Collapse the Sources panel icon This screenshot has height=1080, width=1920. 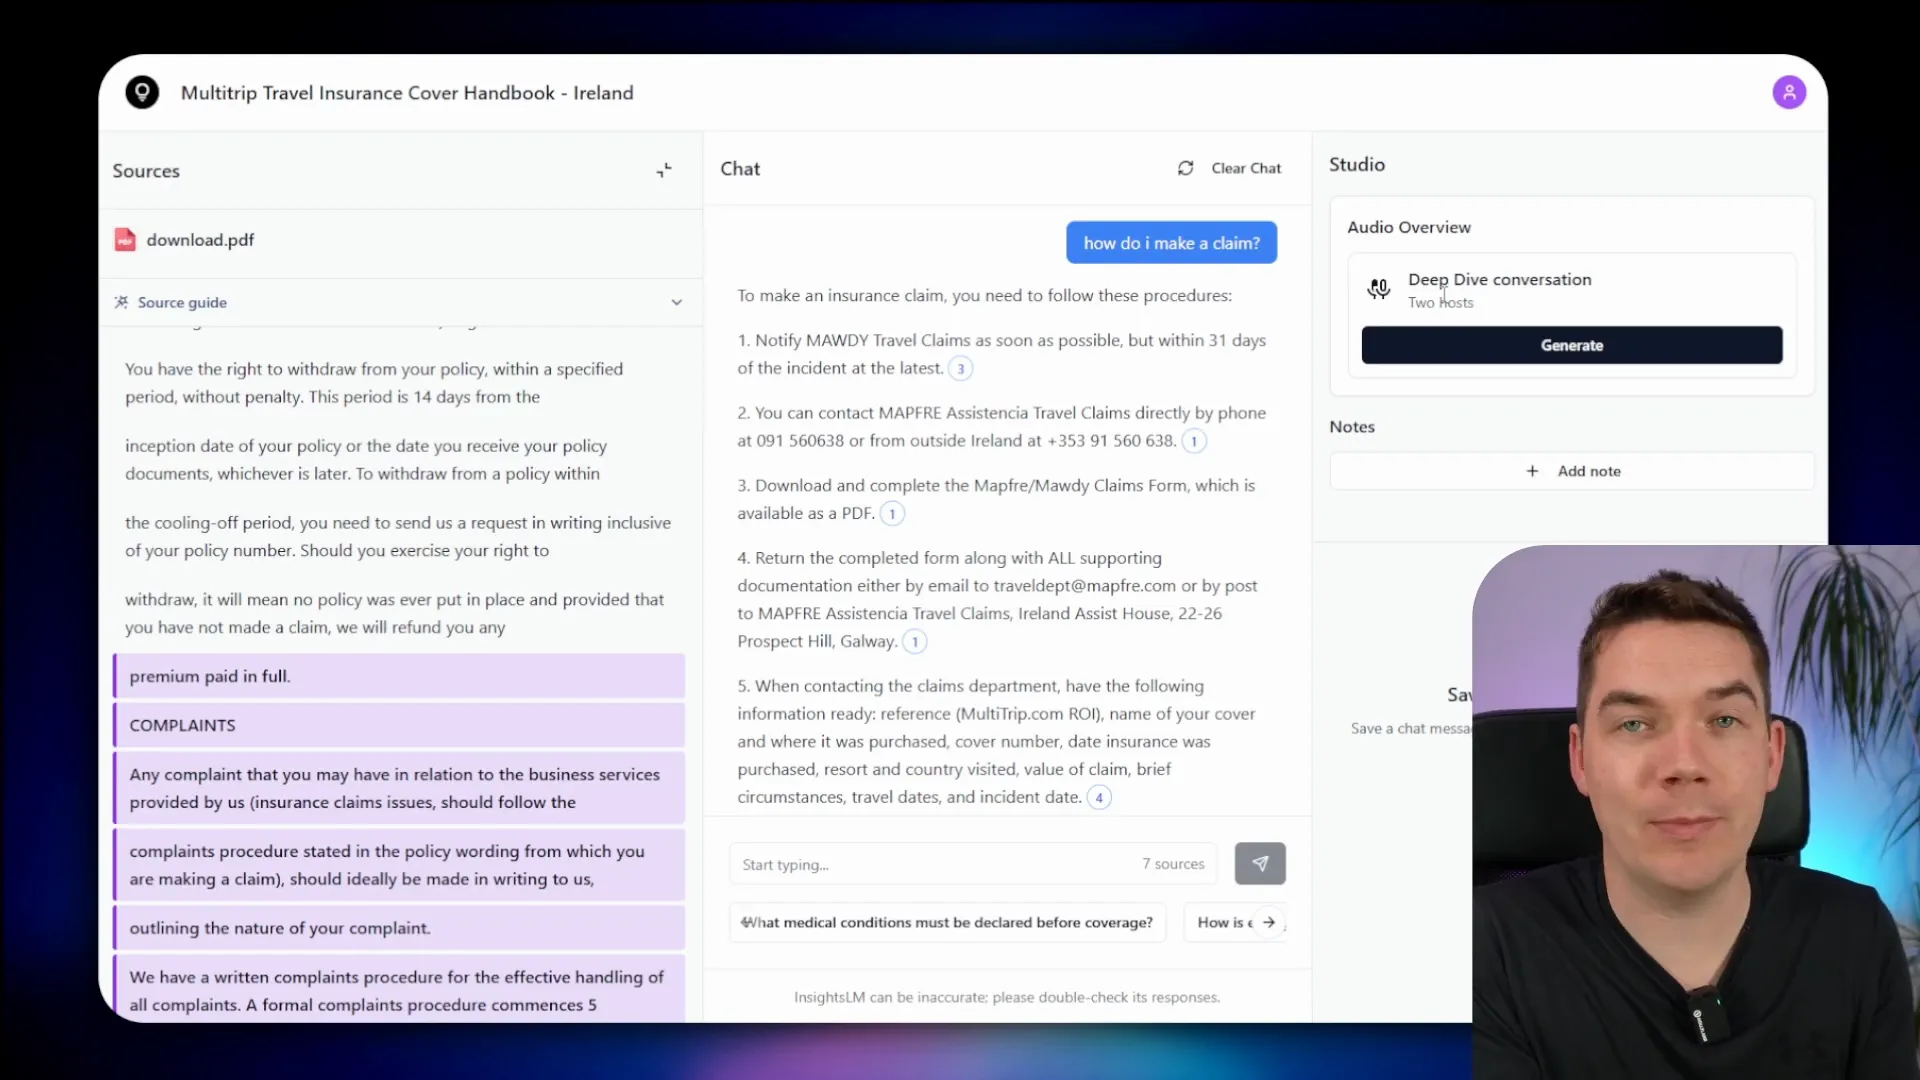point(664,171)
